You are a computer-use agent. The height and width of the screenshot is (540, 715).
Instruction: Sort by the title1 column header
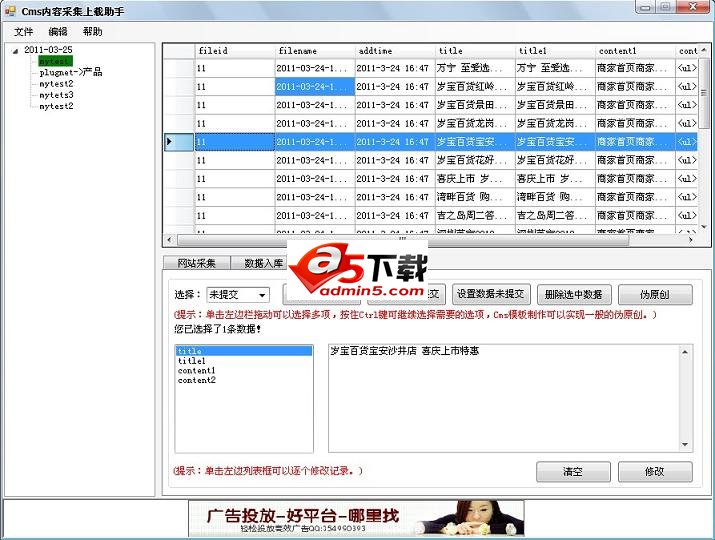click(555, 51)
